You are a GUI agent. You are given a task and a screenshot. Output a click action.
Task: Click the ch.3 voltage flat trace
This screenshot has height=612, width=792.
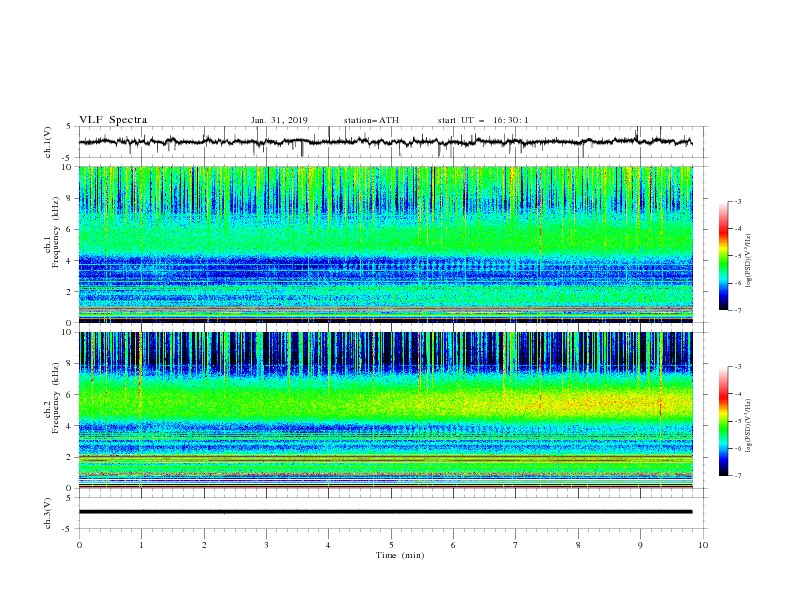click(385, 512)
